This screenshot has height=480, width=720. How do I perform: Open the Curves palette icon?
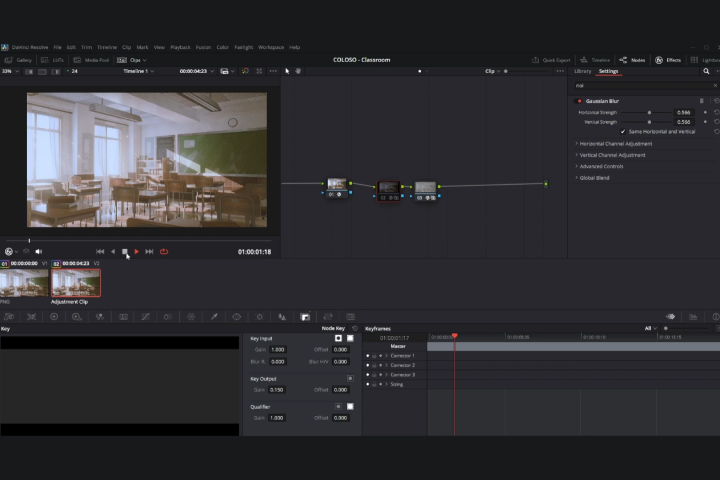(146, 316)
